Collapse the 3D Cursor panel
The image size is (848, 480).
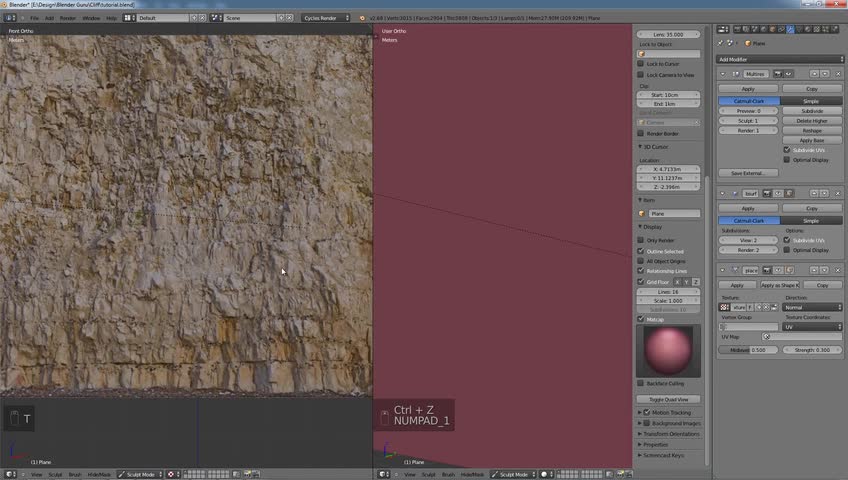click(640, 146)
